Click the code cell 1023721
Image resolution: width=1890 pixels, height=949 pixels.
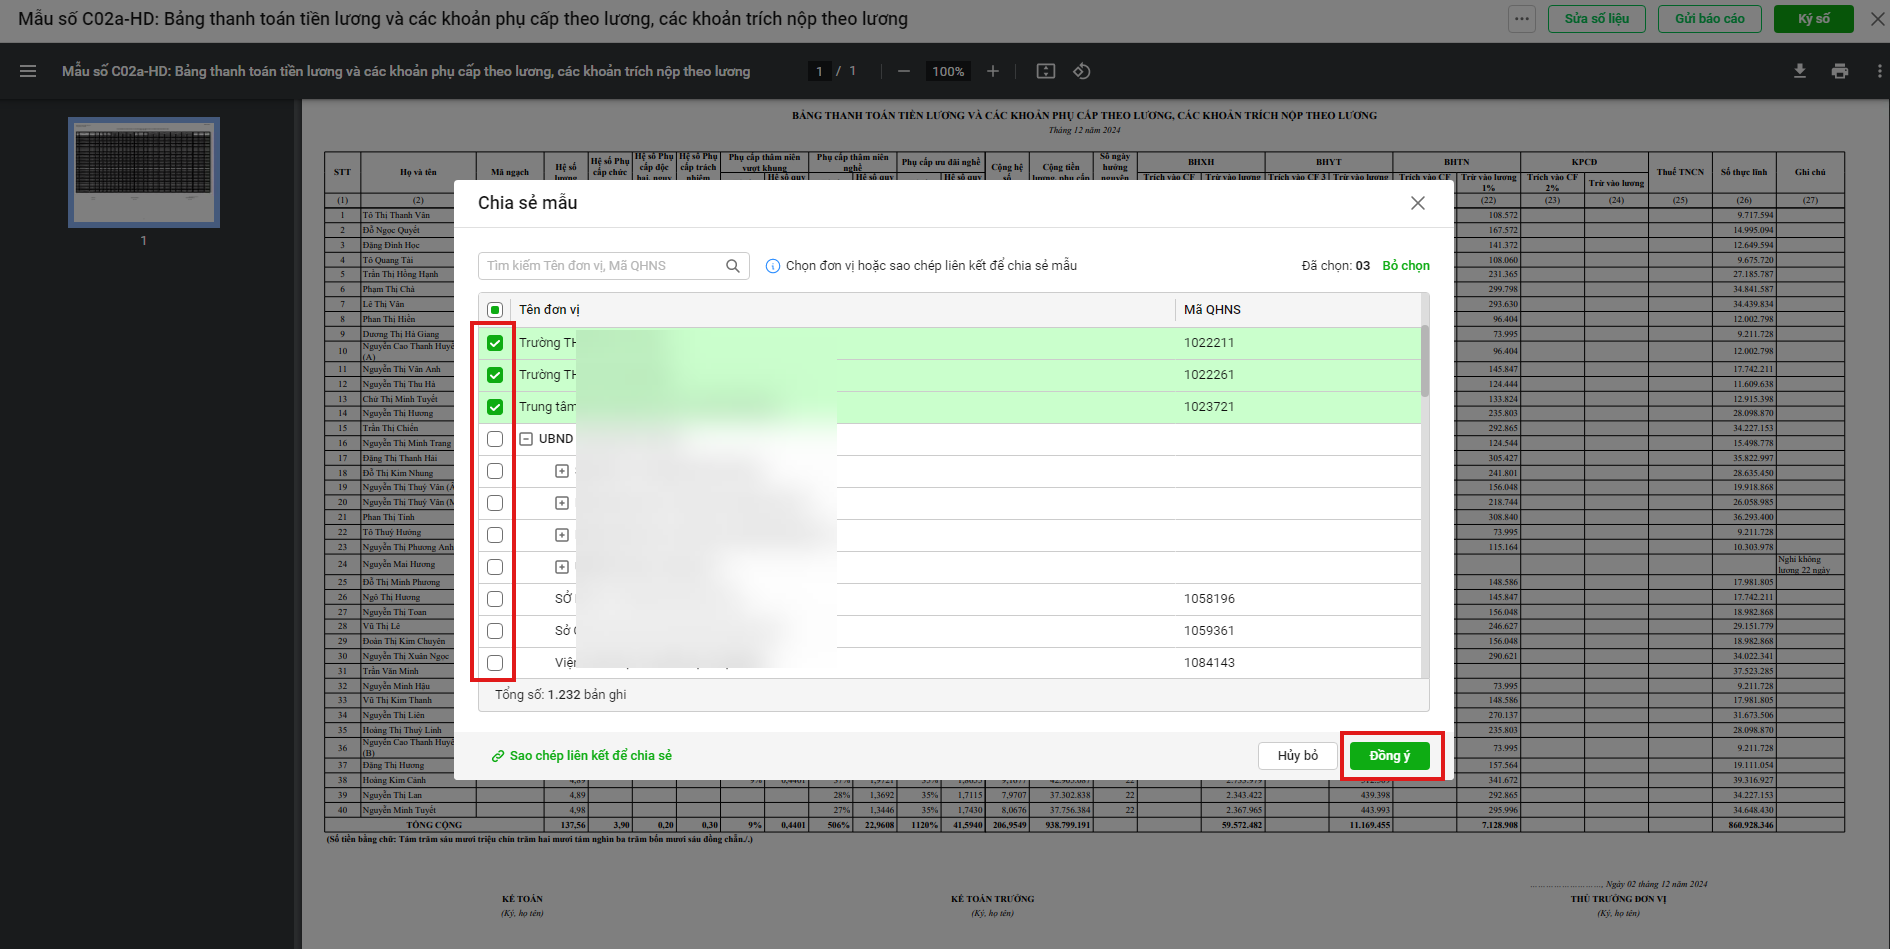point(1209,407)
